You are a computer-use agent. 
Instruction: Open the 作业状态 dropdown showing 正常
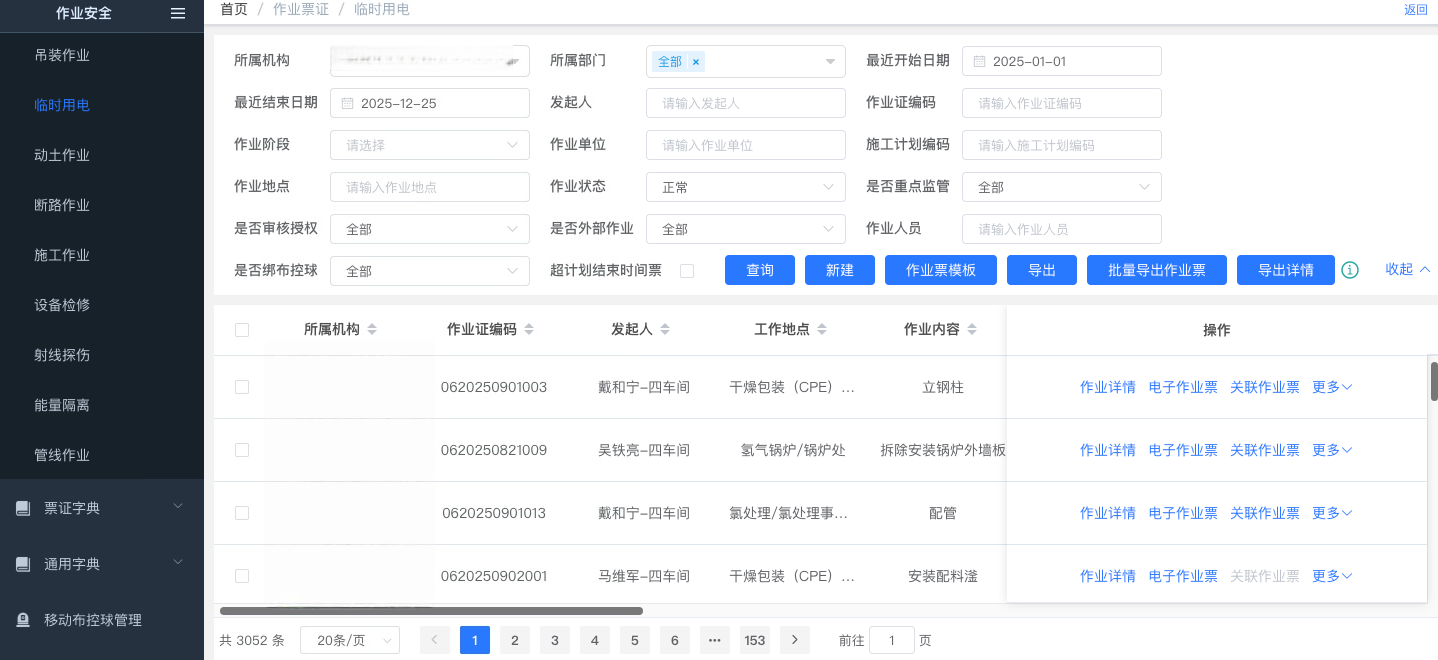coord(745,187)
